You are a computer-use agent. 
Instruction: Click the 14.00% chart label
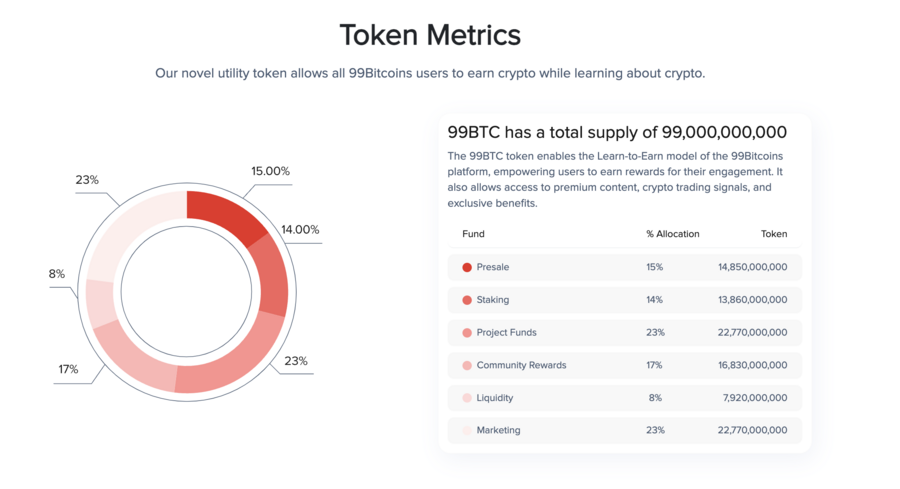click(300, 229)
